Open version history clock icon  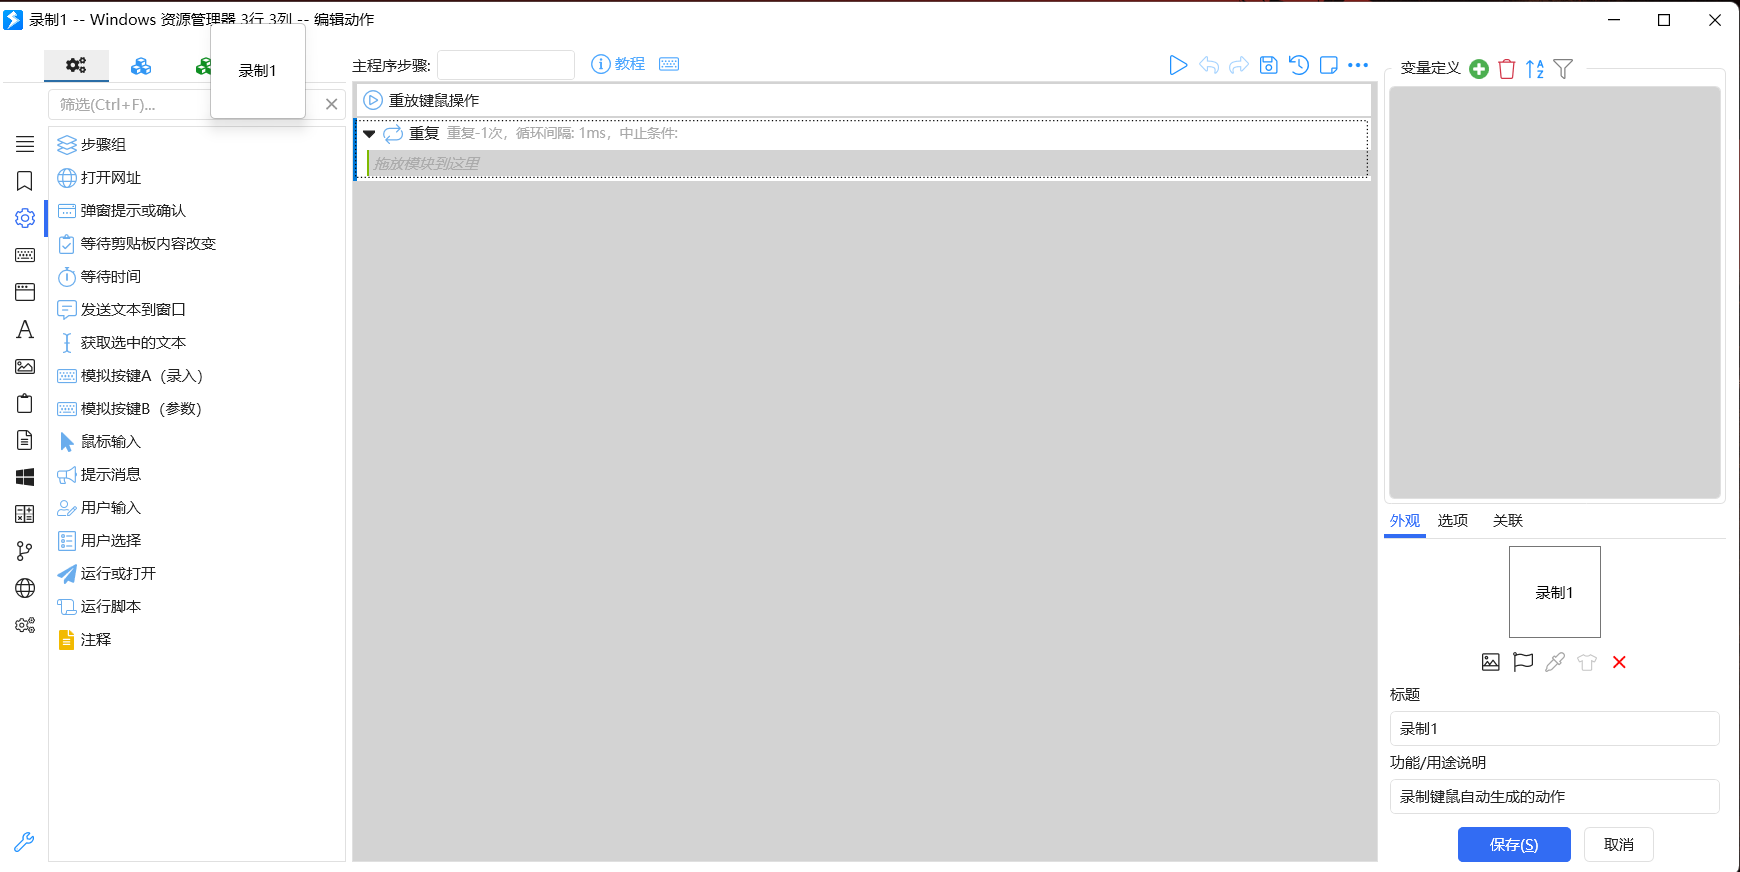[1299, 65]
